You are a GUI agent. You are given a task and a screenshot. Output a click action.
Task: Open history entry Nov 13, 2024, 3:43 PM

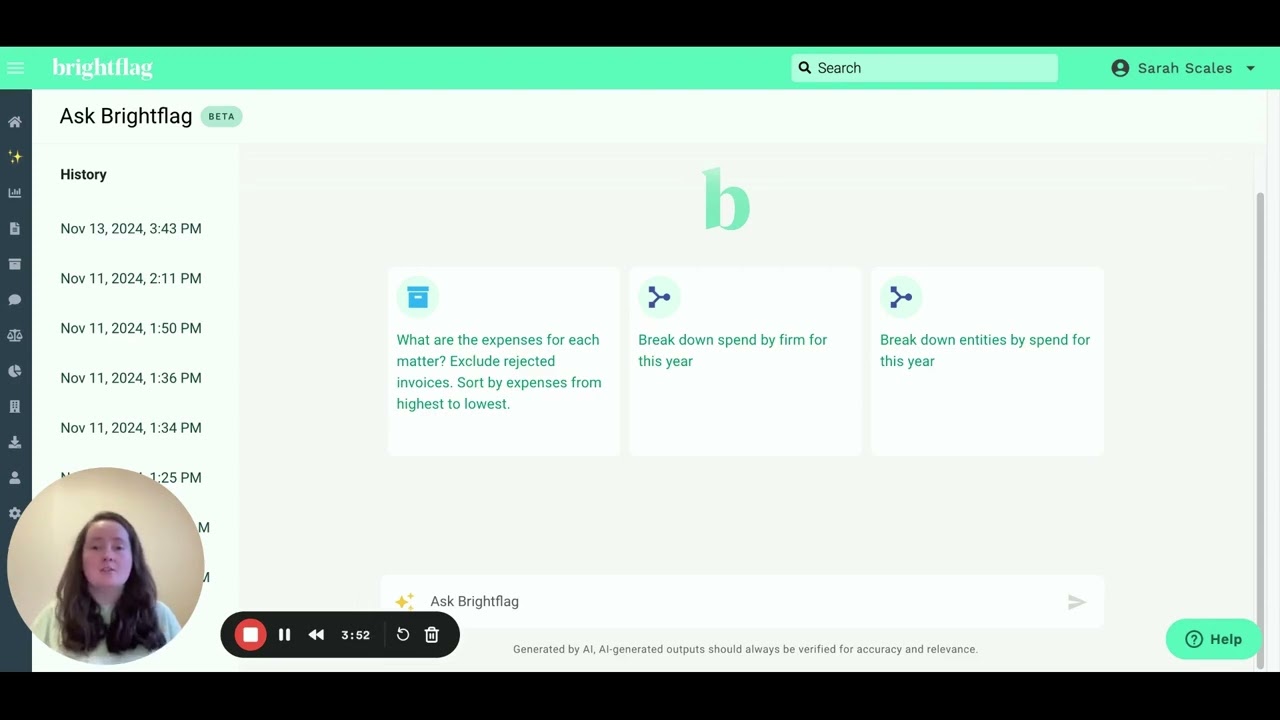[x=131, y=229]
